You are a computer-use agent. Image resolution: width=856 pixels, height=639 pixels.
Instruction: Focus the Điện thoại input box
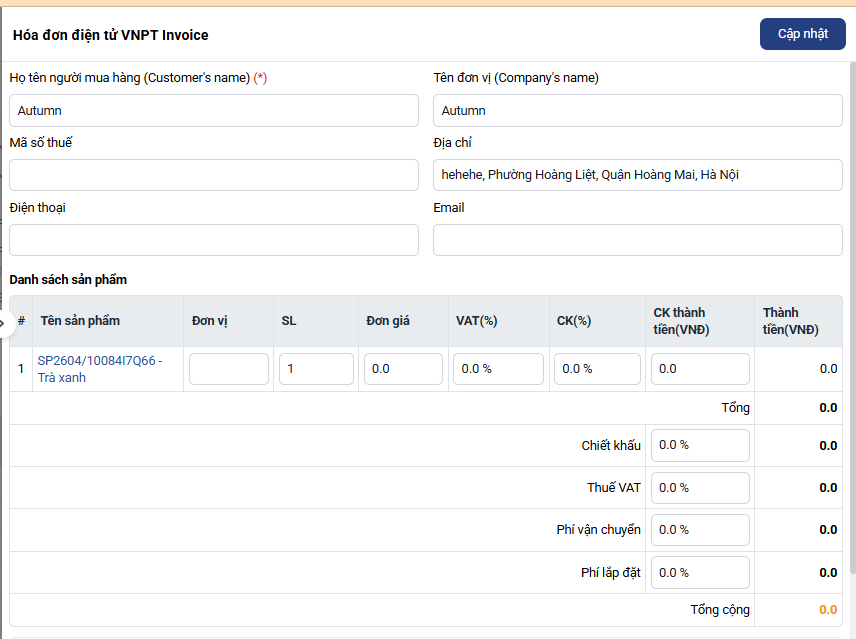(x=213, y=240)
